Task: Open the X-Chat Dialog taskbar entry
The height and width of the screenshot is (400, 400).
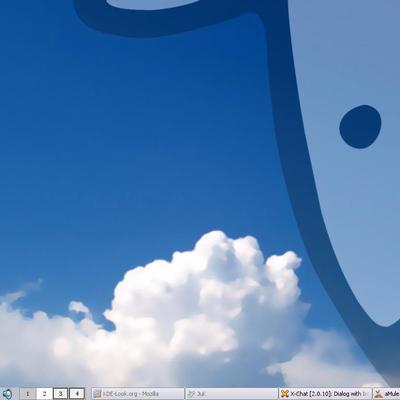Action: 325,394
